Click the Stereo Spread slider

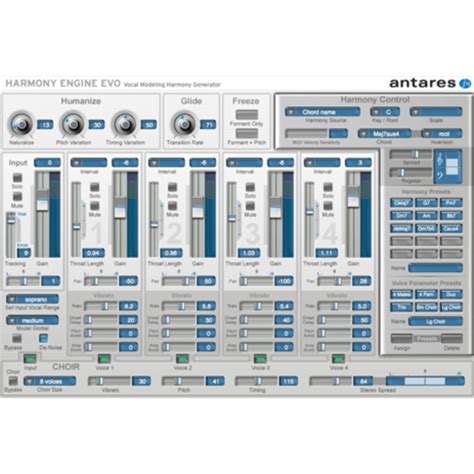(x=330, y=381)
